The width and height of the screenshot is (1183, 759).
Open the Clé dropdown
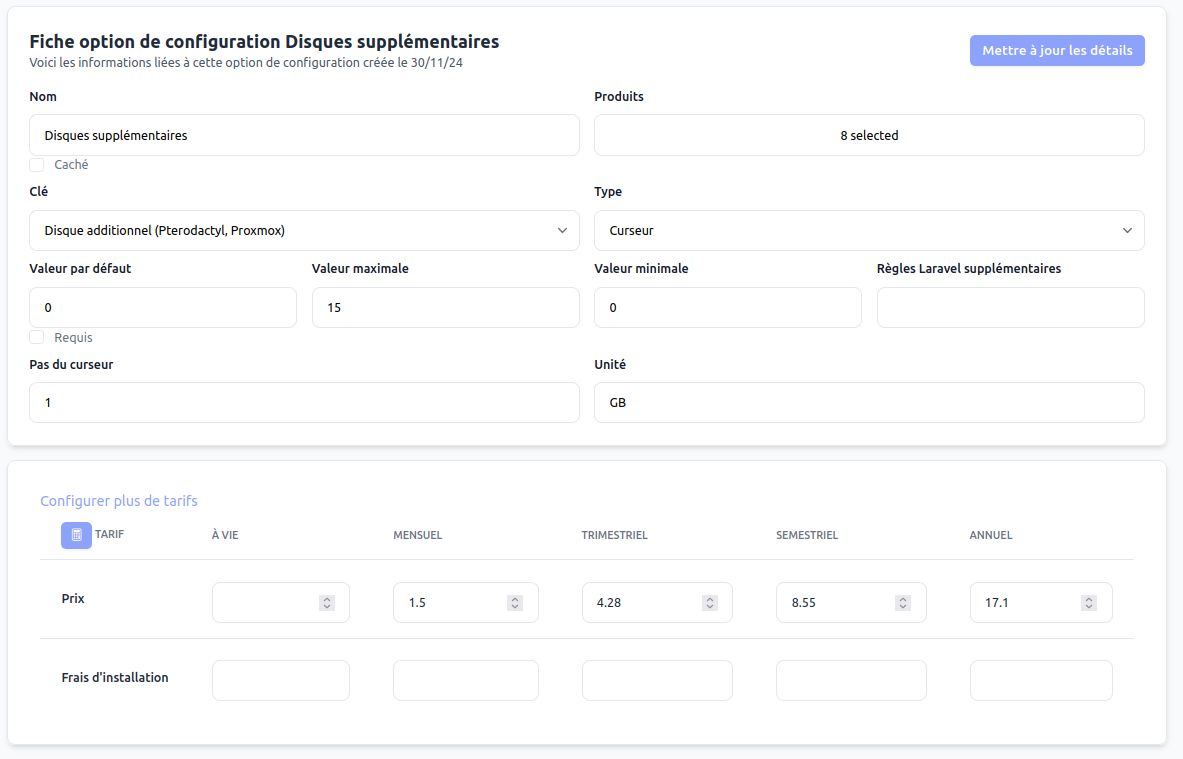tap(304, 231)
